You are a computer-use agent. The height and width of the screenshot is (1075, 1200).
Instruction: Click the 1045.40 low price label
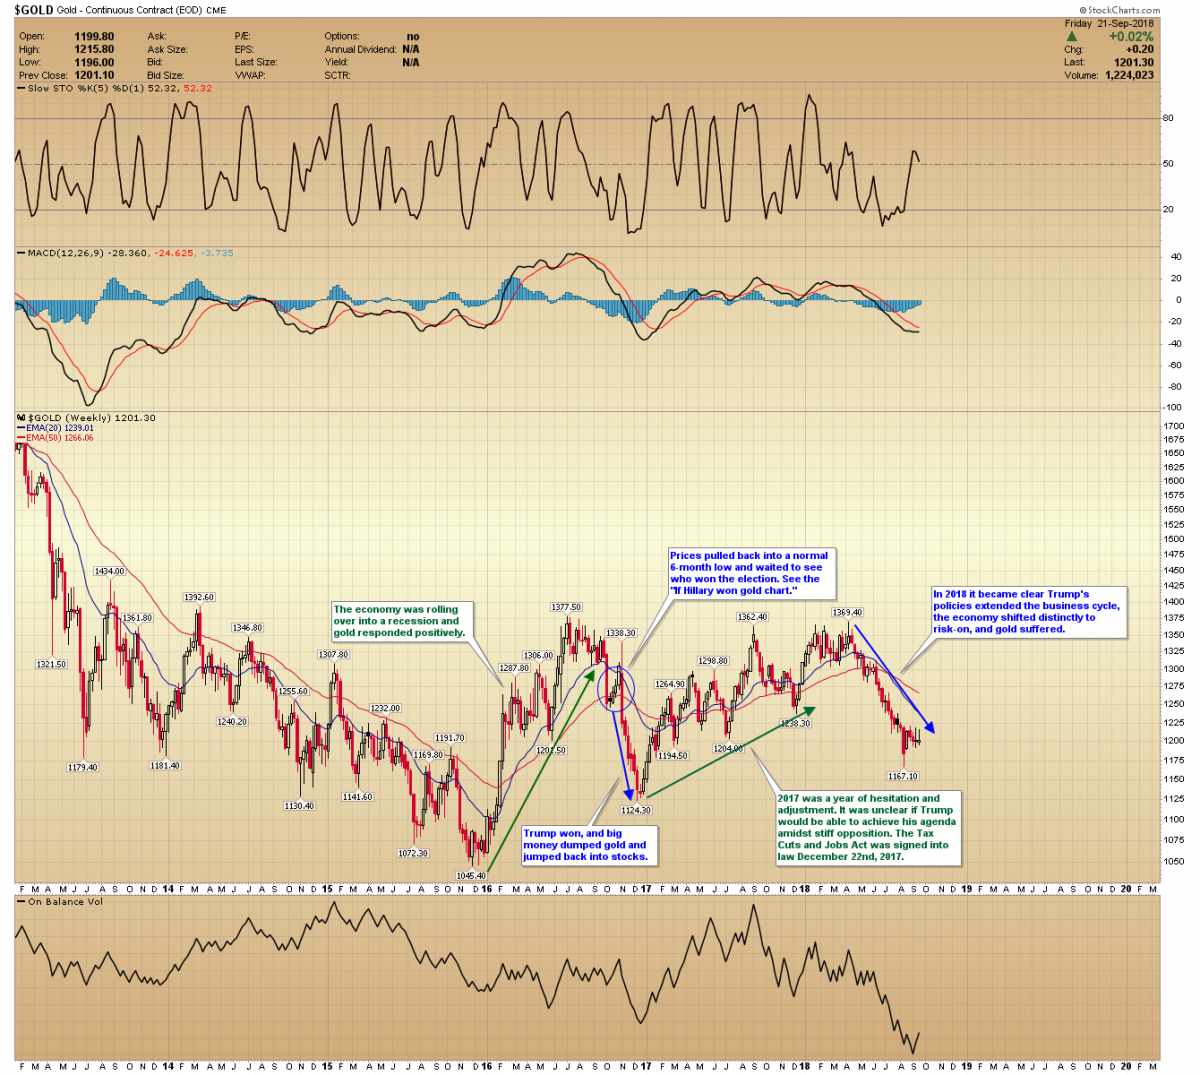click(x=471, y=875)
